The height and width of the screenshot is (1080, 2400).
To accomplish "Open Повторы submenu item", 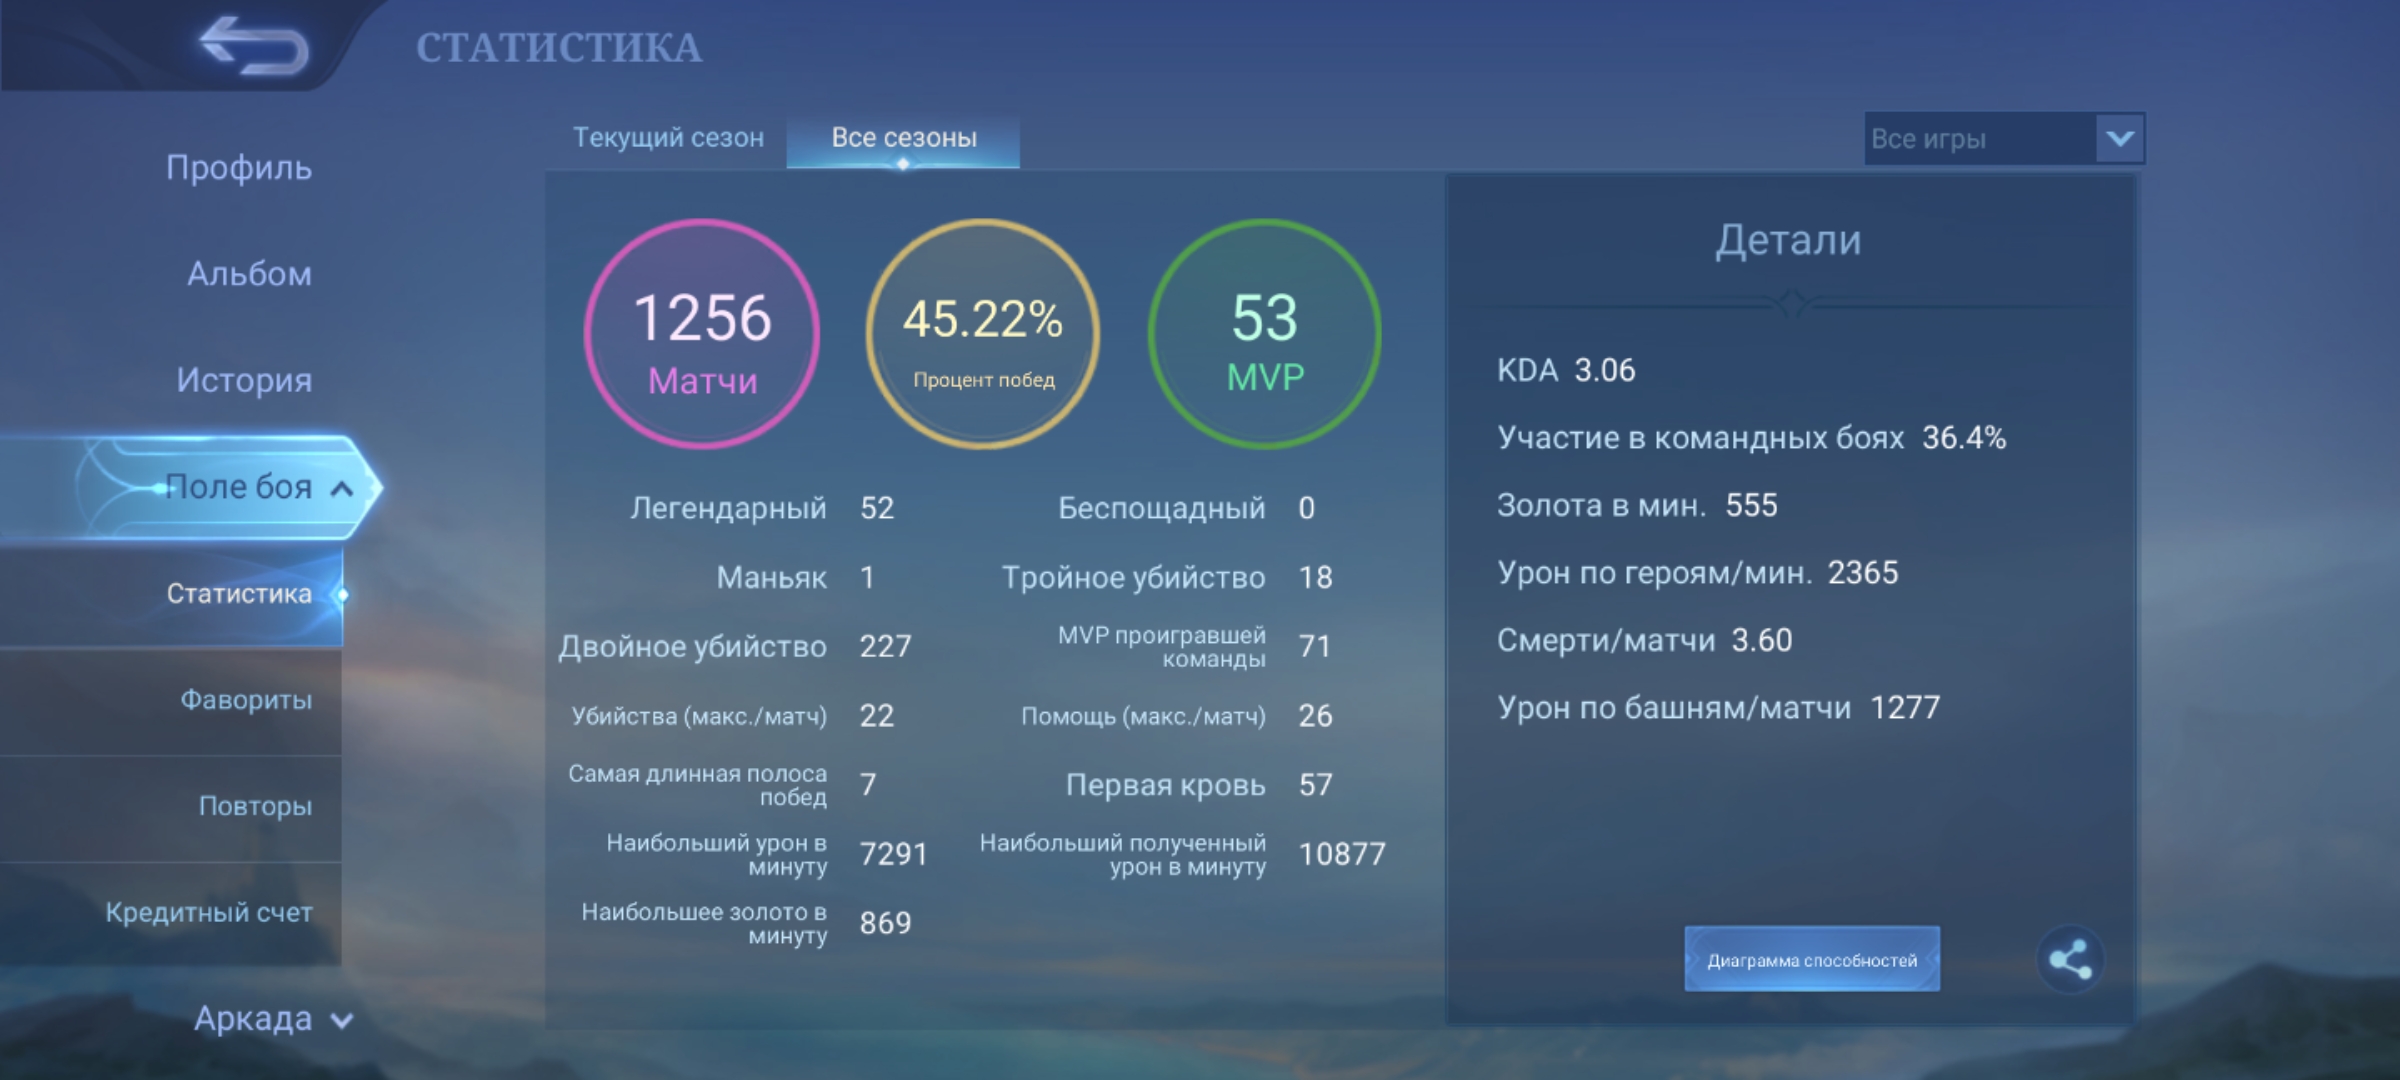I will 254,806.
